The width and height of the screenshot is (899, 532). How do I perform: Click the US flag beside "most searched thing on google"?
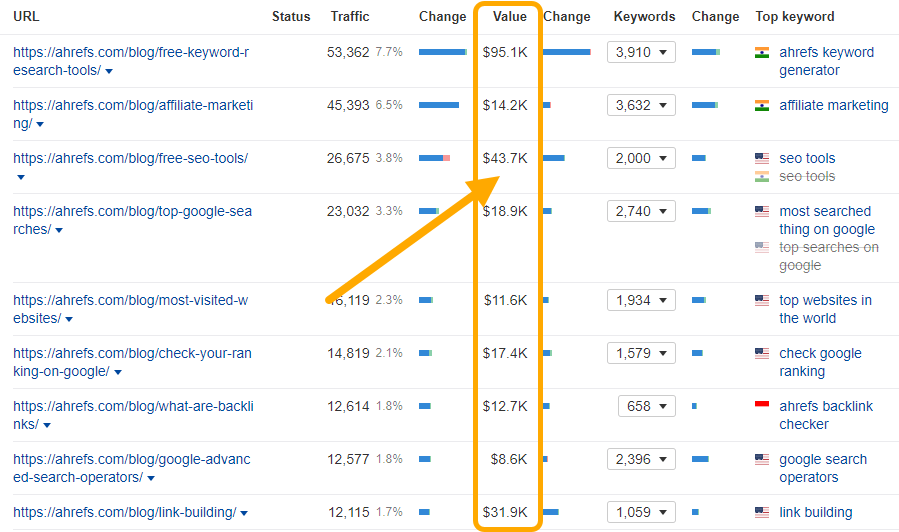click(x=762, y=211)
